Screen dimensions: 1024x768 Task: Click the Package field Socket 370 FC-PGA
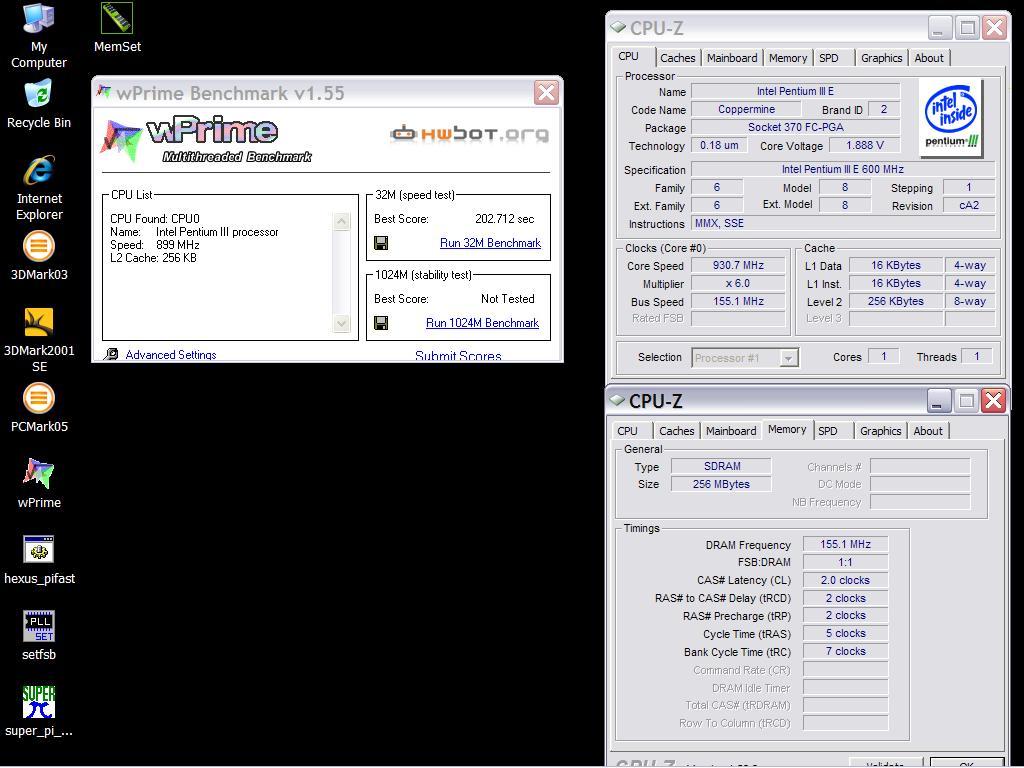(x=795, y=127)
